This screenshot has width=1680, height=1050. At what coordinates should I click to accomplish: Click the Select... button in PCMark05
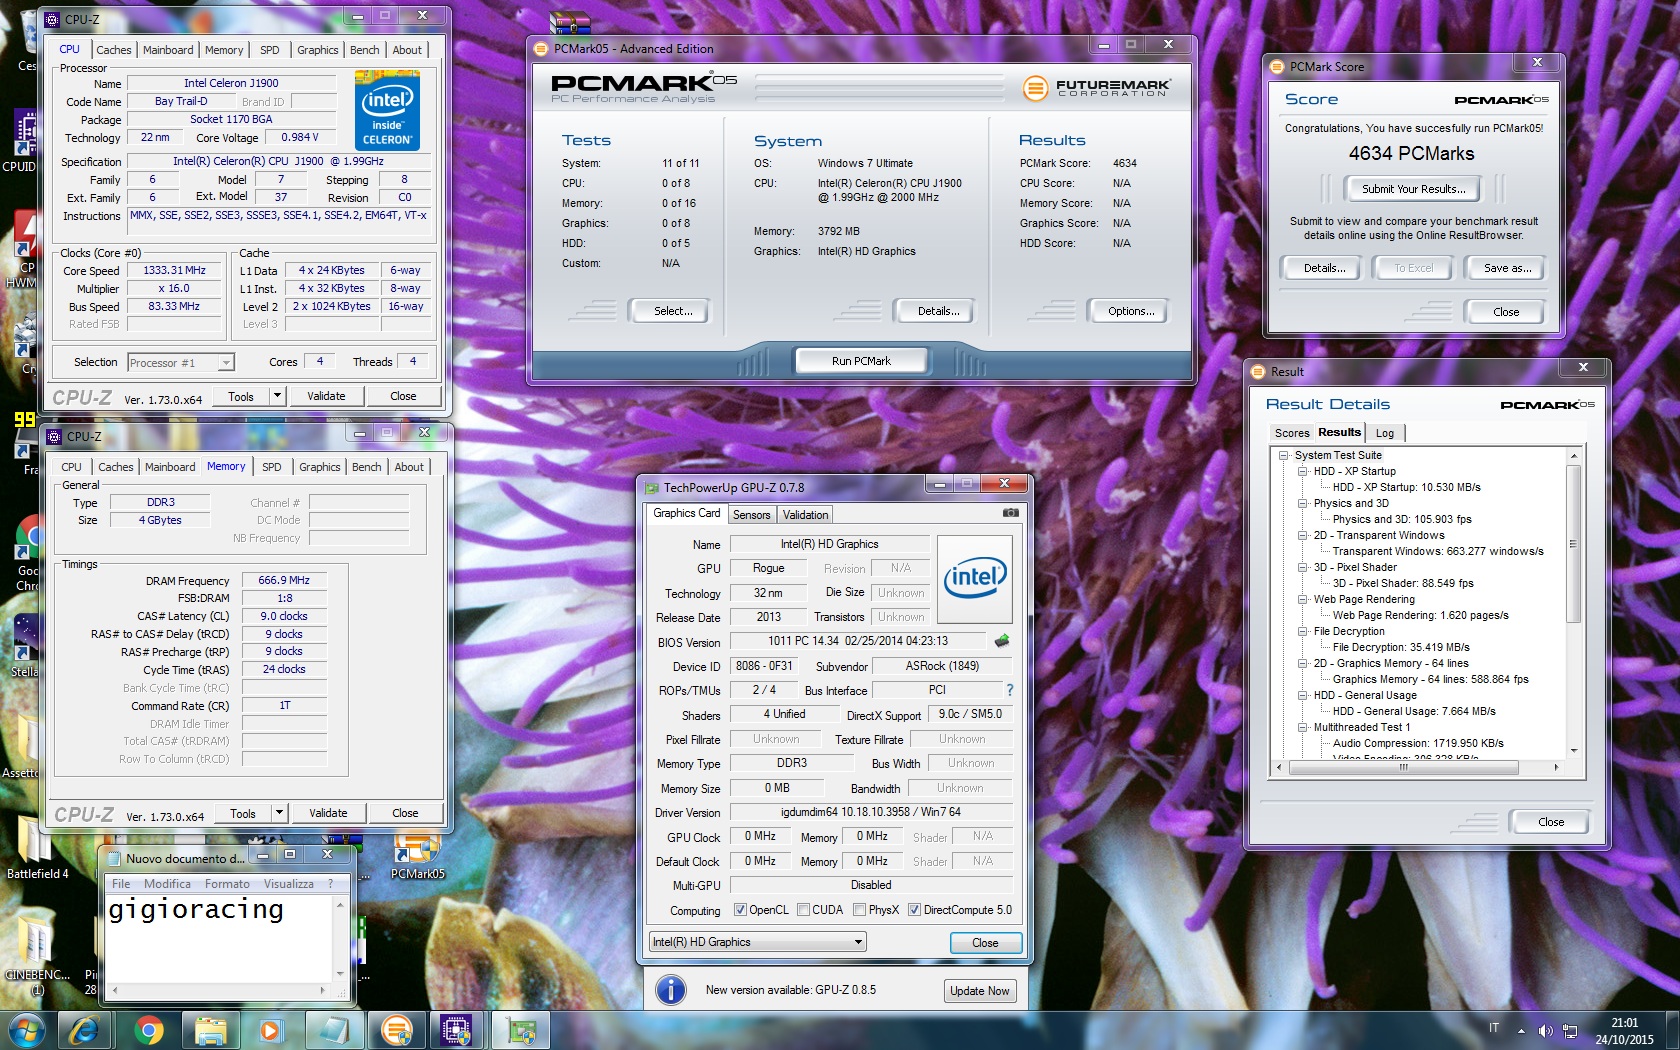point(672,311)
